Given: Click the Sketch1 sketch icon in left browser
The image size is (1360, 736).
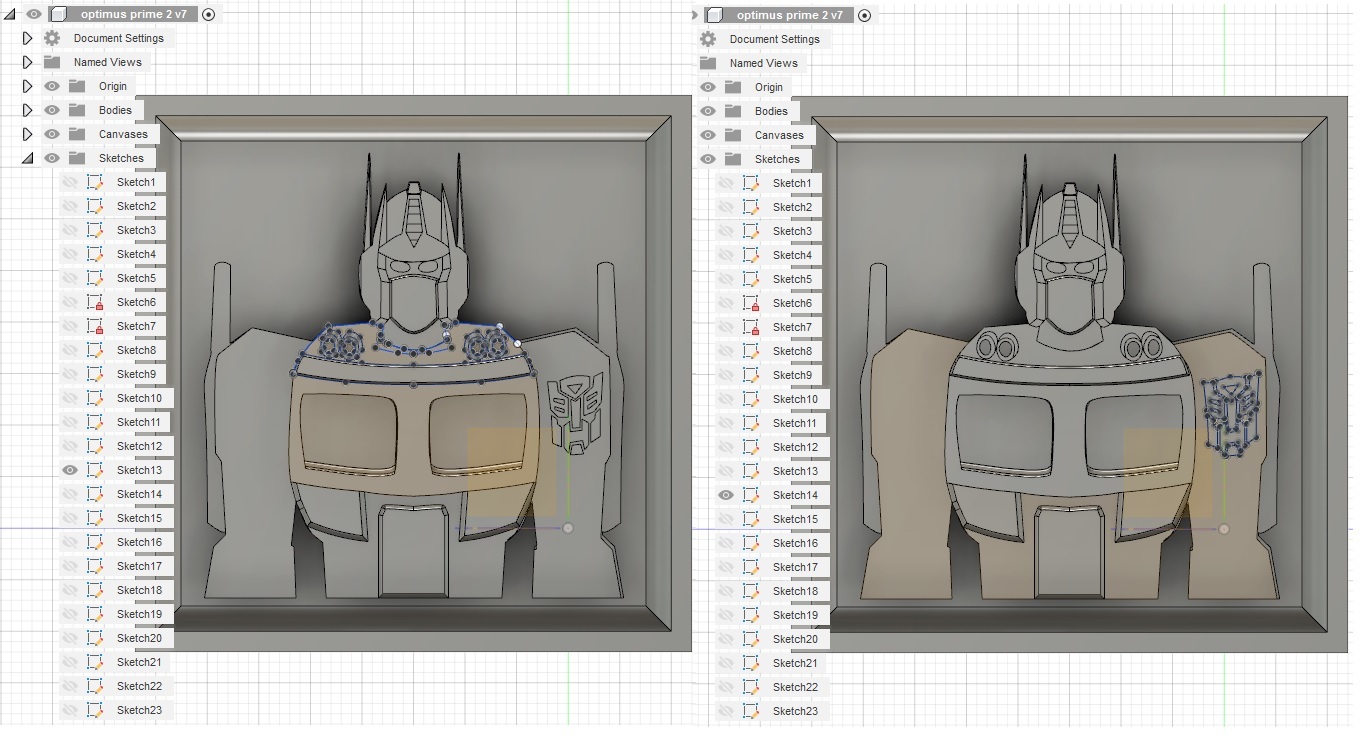Looking at the screenshot, I should [95, 182].
